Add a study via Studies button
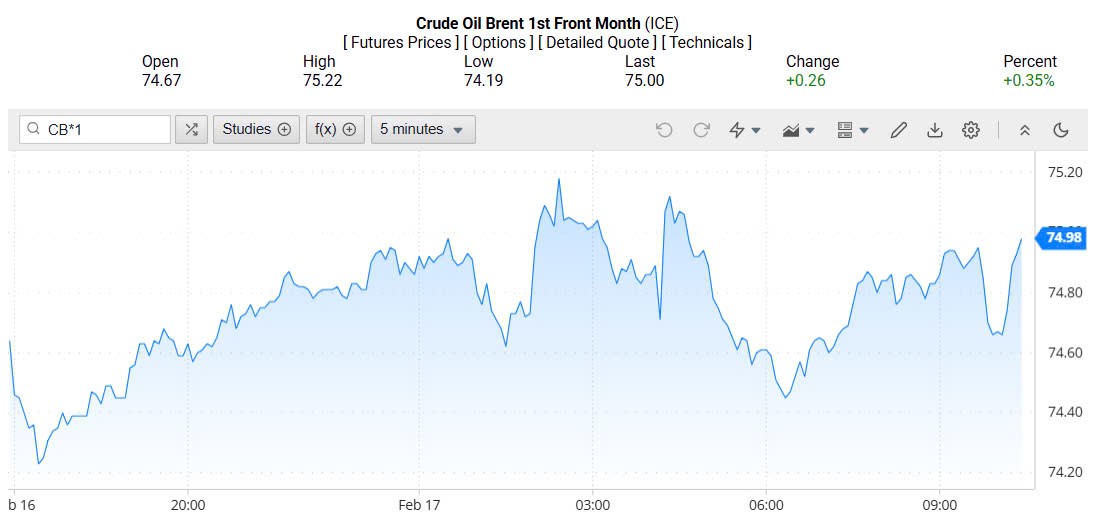 (x=256, y=129)
